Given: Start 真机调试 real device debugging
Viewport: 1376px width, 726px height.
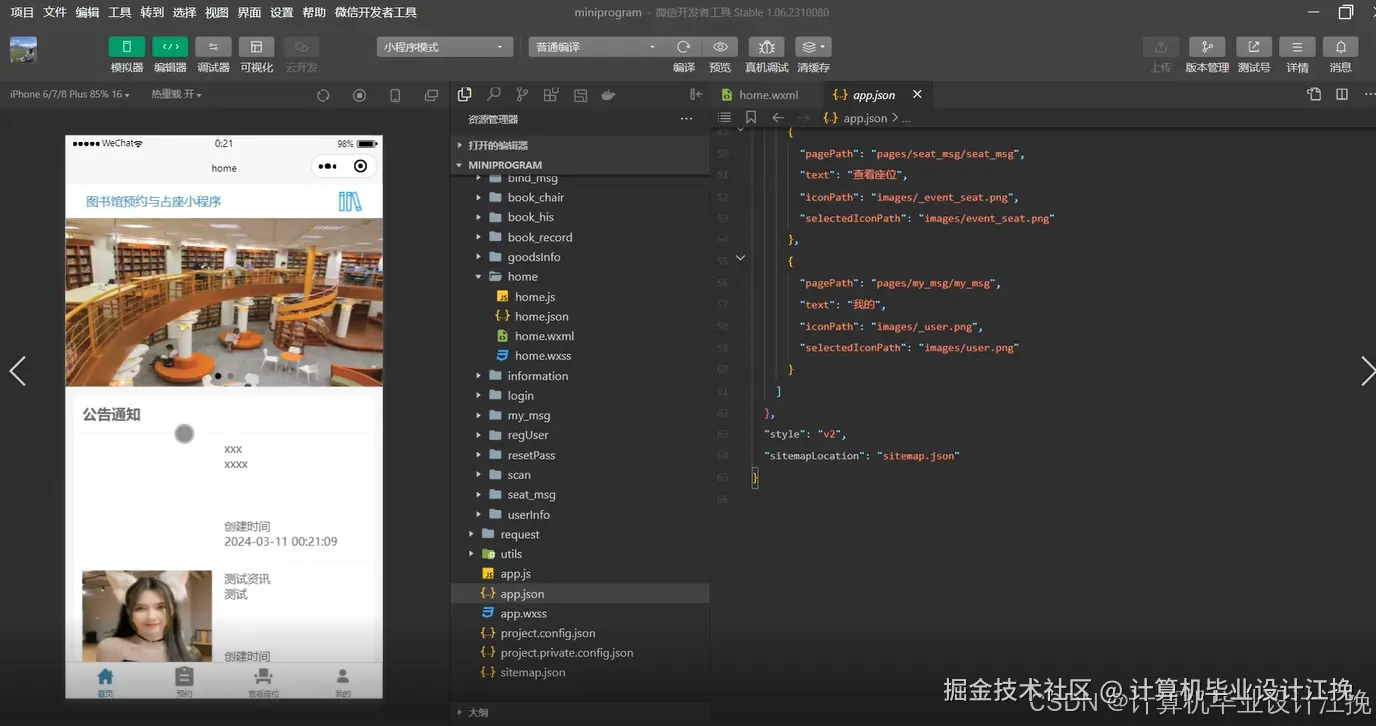Looking at the screenshot, I should [767, 47].
